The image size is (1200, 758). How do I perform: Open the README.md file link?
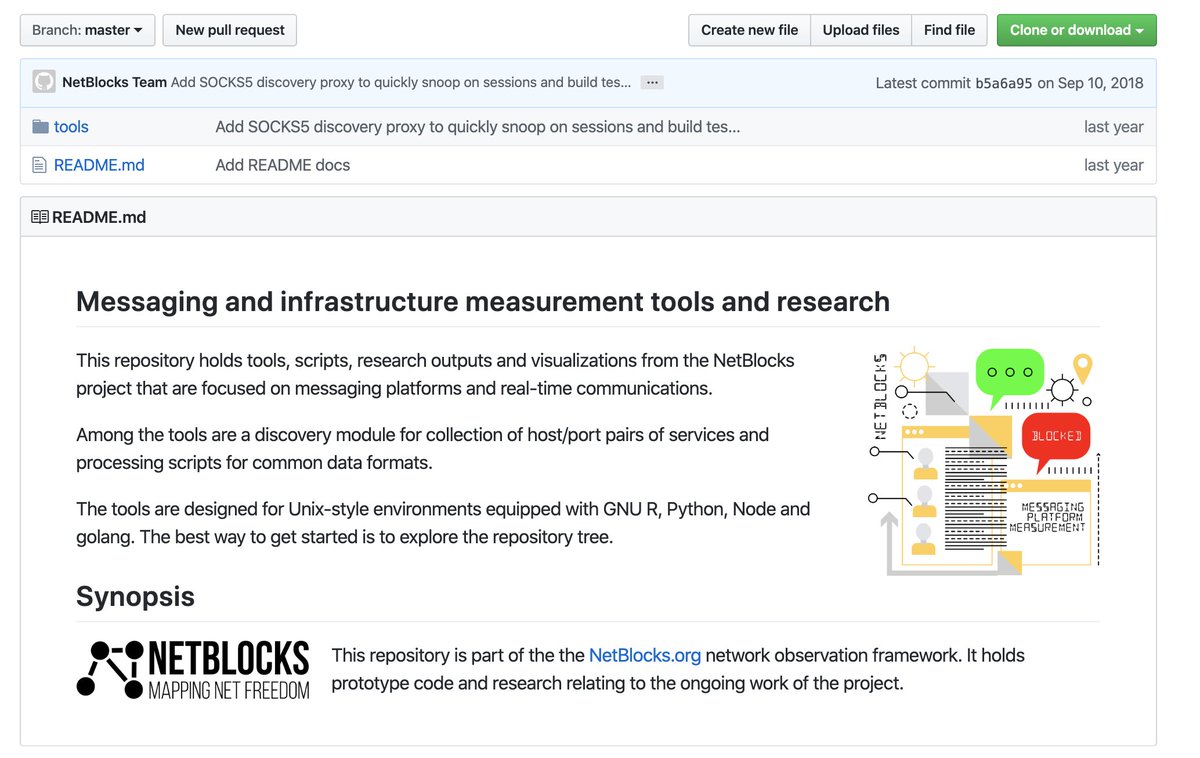tap(99, 165)
